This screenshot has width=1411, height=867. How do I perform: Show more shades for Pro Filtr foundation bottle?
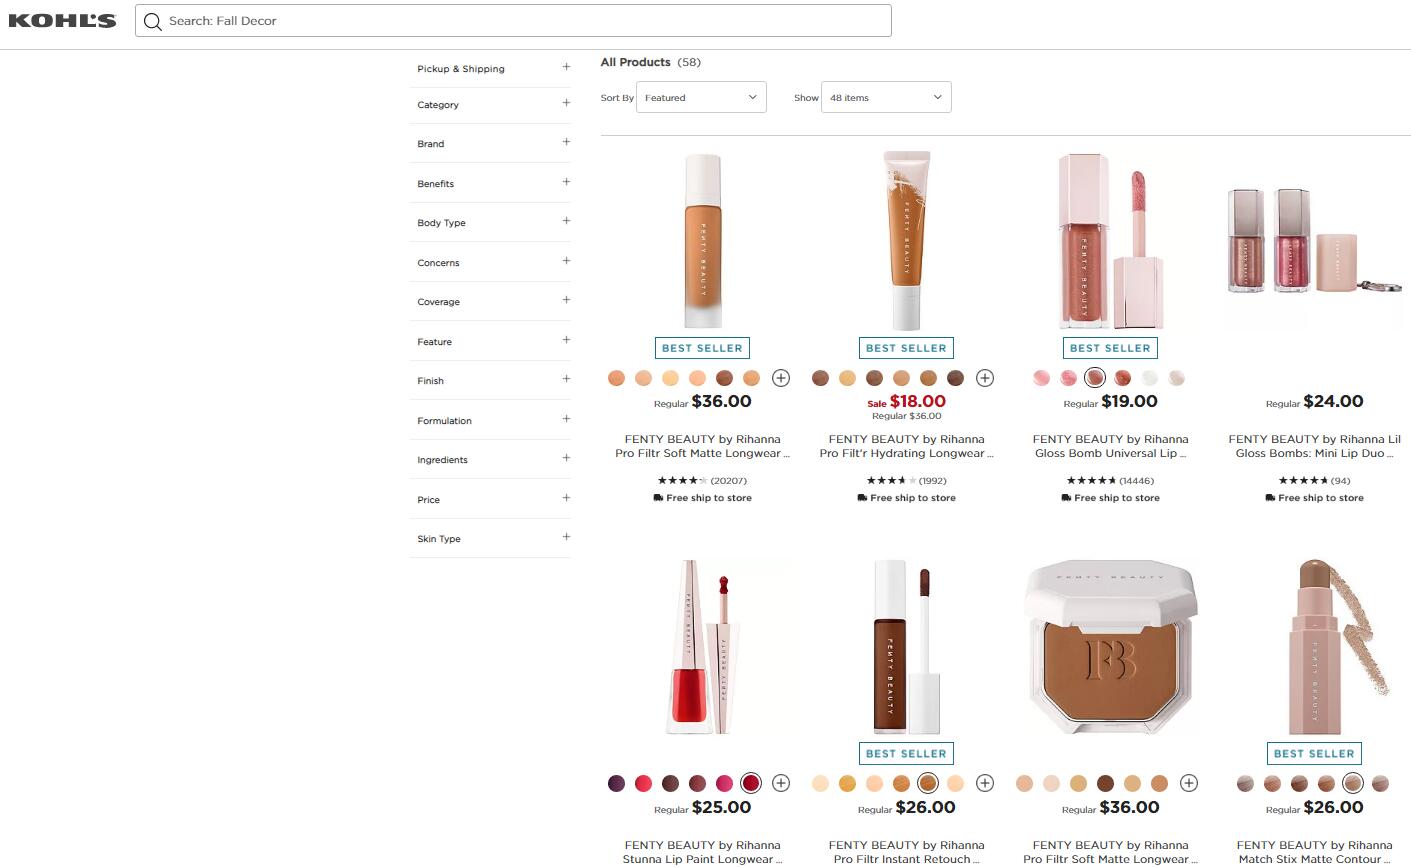[x=781, y=378]
